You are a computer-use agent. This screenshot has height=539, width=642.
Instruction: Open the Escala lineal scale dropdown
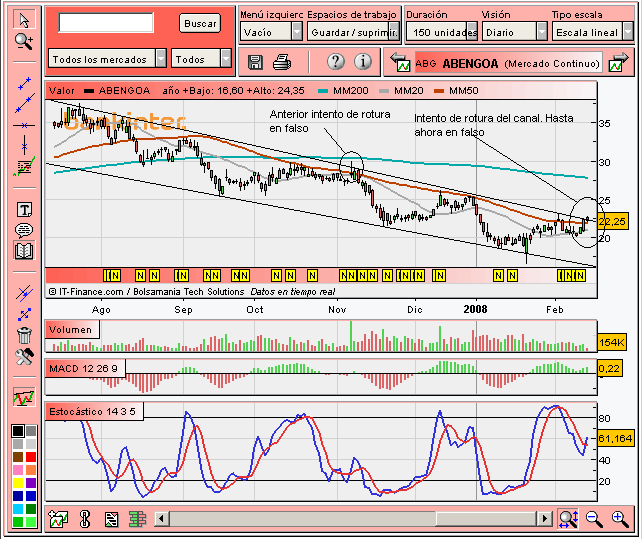(592, 32)
